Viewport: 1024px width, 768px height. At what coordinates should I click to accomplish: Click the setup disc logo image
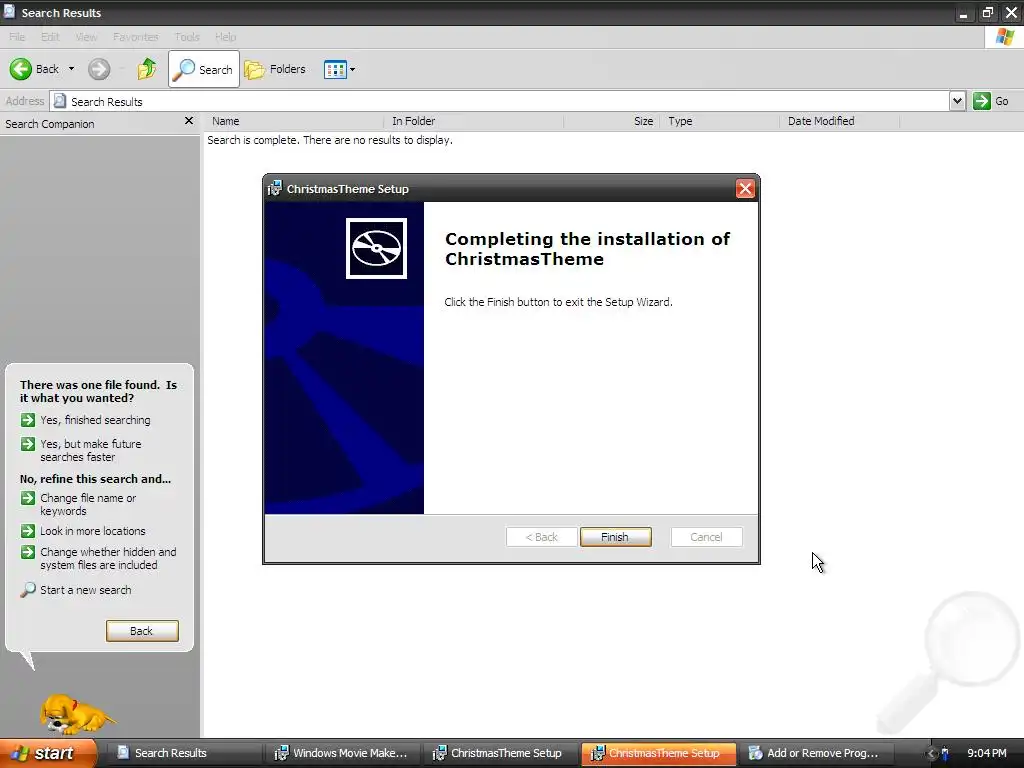[376, 248]
